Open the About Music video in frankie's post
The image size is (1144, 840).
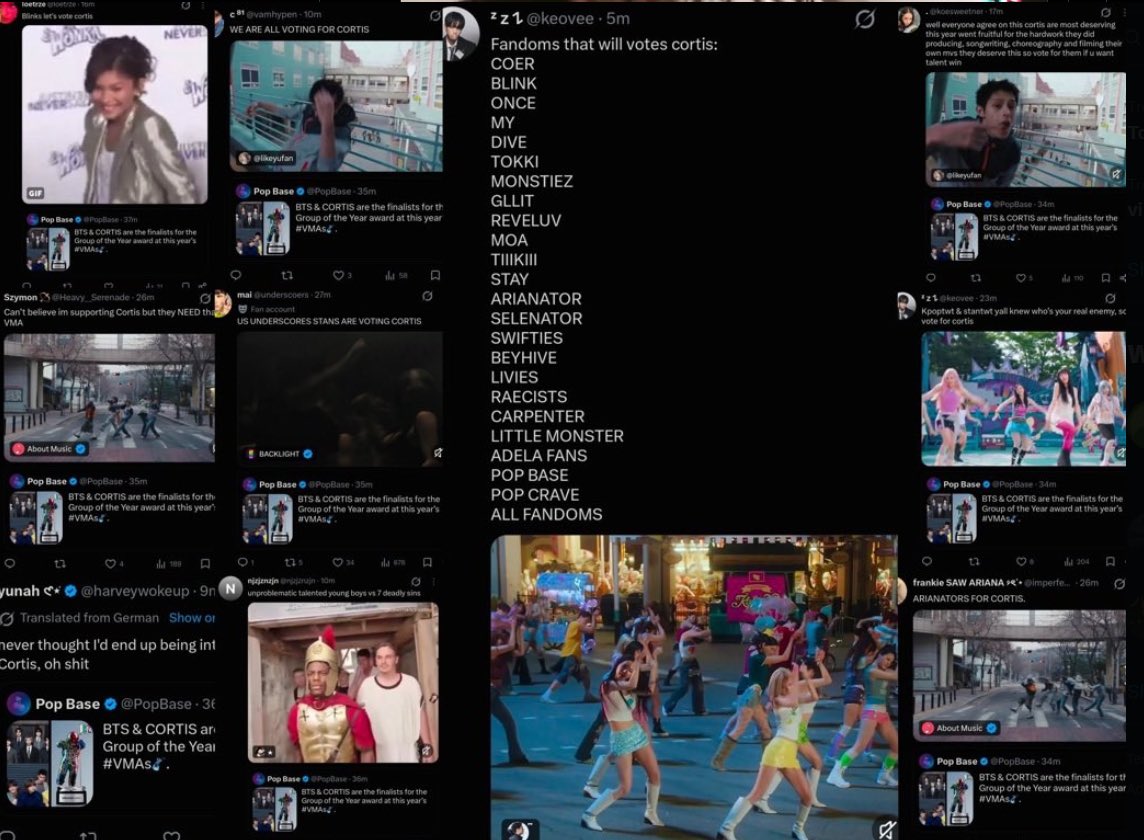[x=1019, y=676]
